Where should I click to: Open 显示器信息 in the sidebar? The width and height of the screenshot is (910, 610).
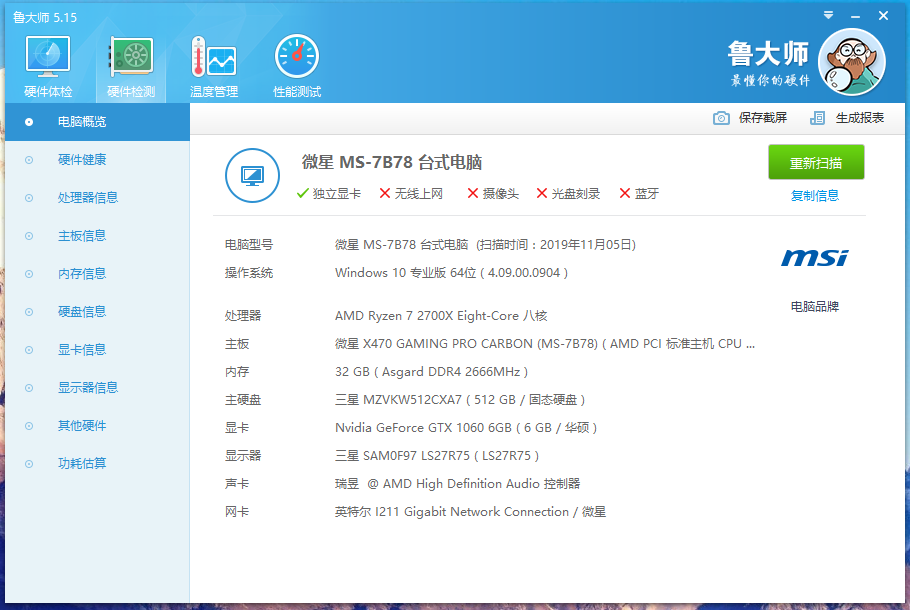pyautogui.click(x=98, y=388)
